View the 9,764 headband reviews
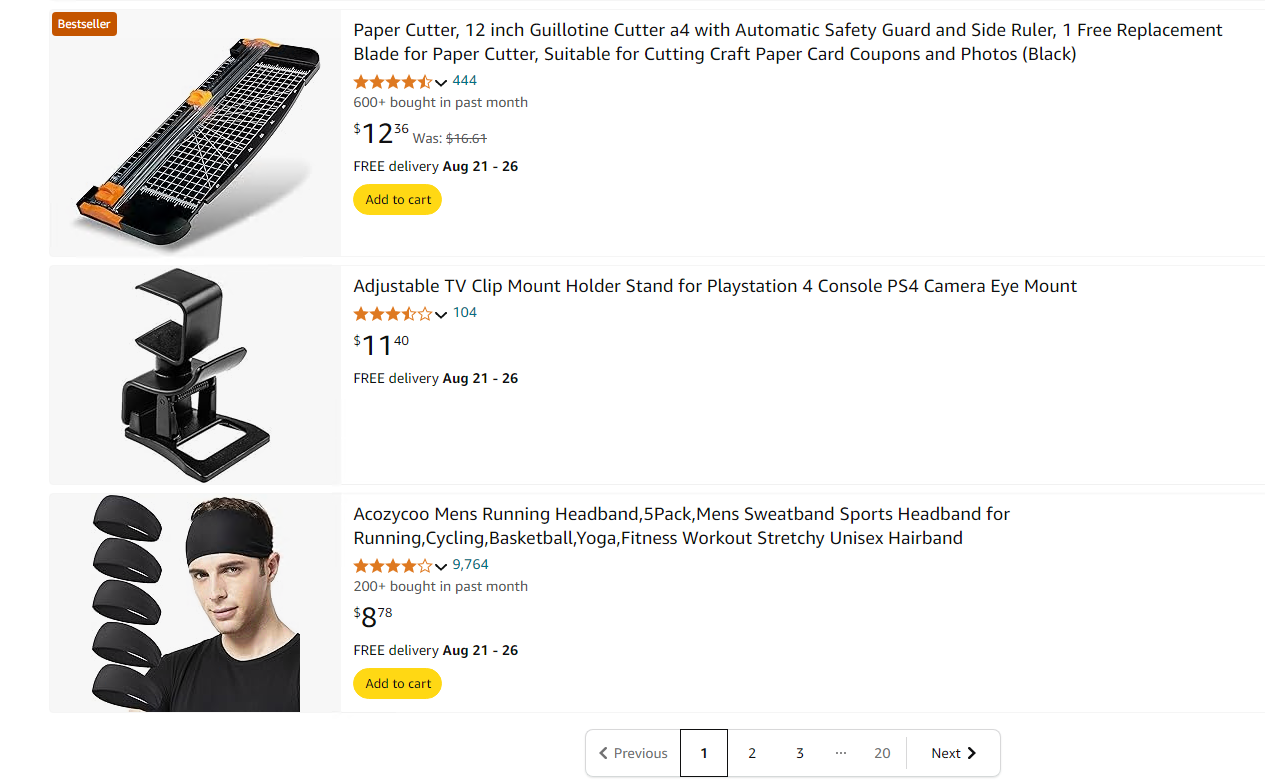The width and height of the screenshot is (1265, 781). point(471,565)
